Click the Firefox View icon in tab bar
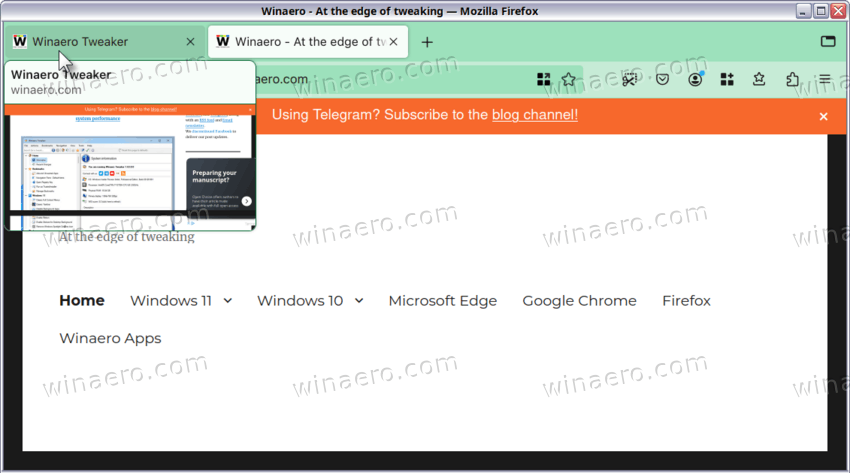Viewport: 850px width, 473px height. click(x=828, y=41)
